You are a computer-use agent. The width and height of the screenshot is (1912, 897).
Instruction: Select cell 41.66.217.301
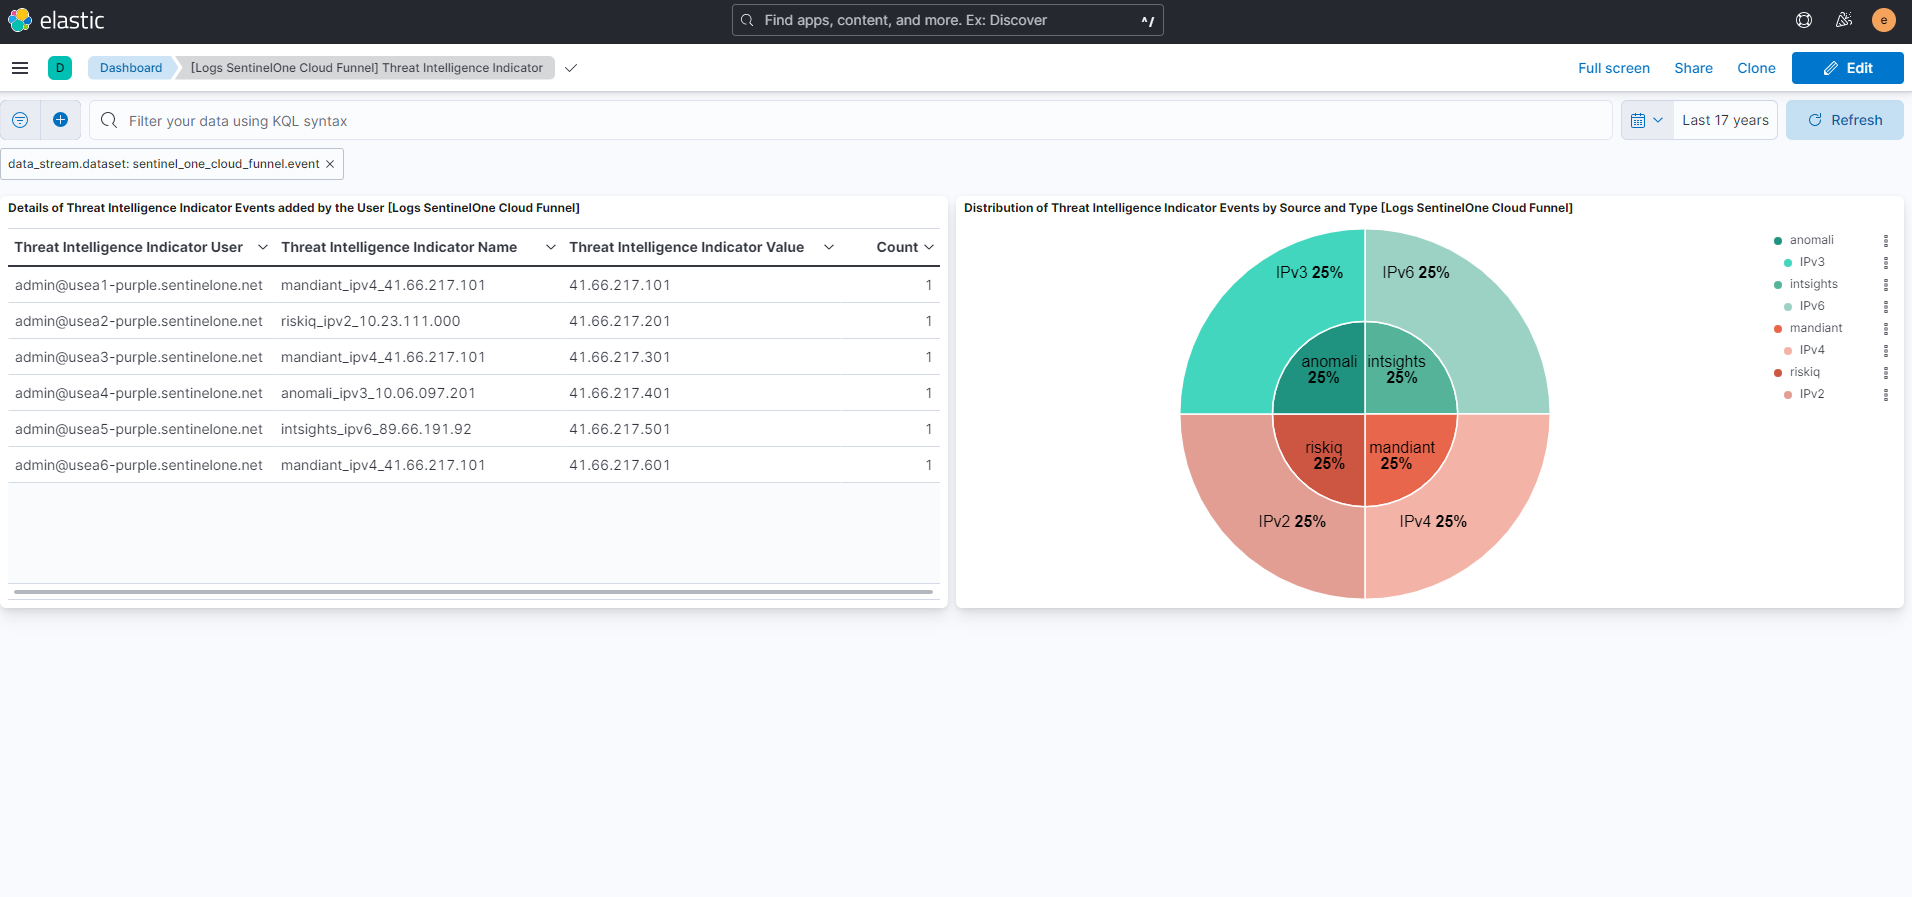(x=620, y=357)
